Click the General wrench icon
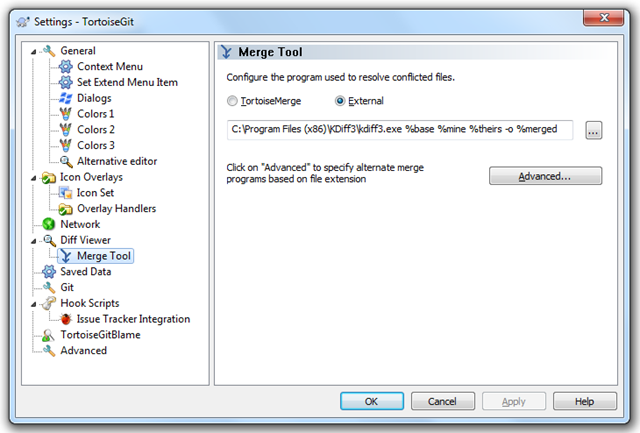640x433 pixels. [49, 51]
